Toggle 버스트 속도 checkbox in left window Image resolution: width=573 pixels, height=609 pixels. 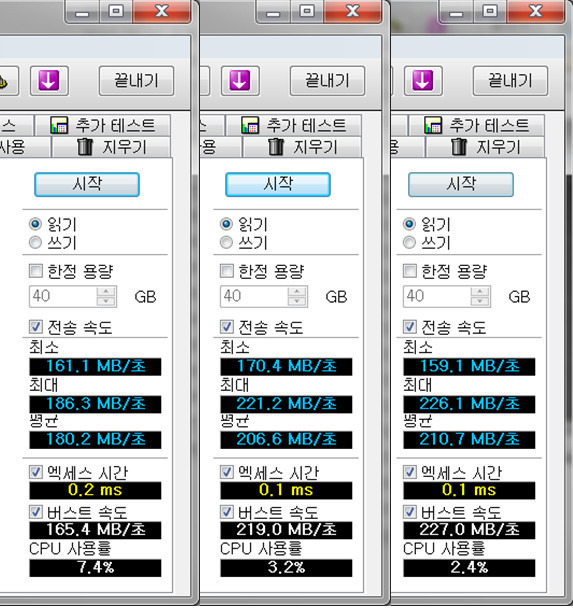click(36, 512)
